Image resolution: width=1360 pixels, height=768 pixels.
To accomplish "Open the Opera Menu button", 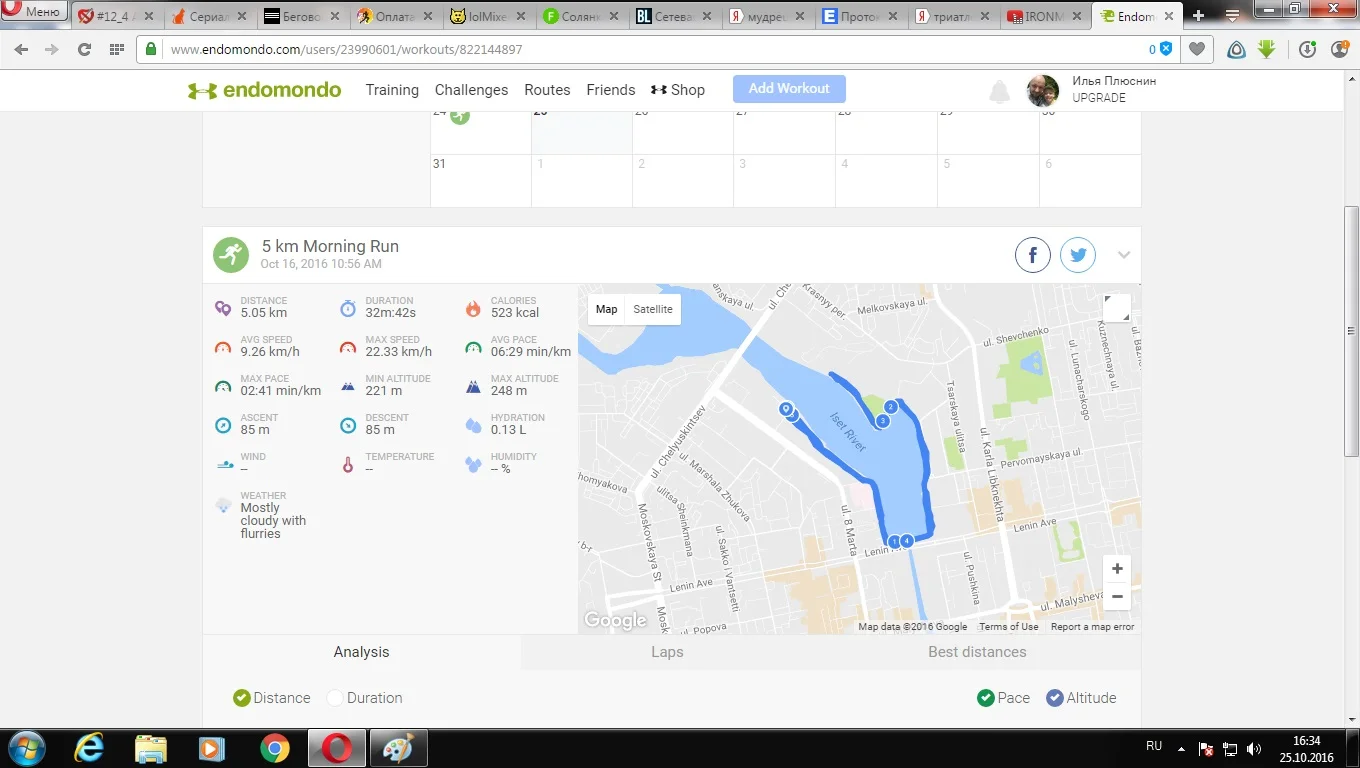I will pyautogui.click(x=34, y=12).
